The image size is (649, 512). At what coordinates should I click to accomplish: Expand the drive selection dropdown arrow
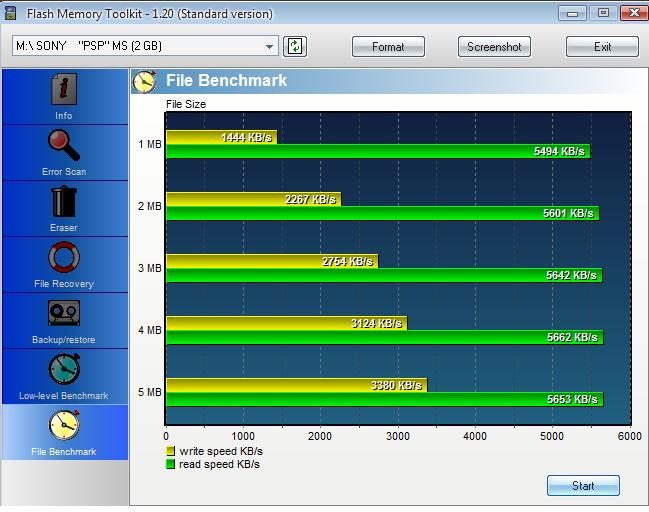270,47
